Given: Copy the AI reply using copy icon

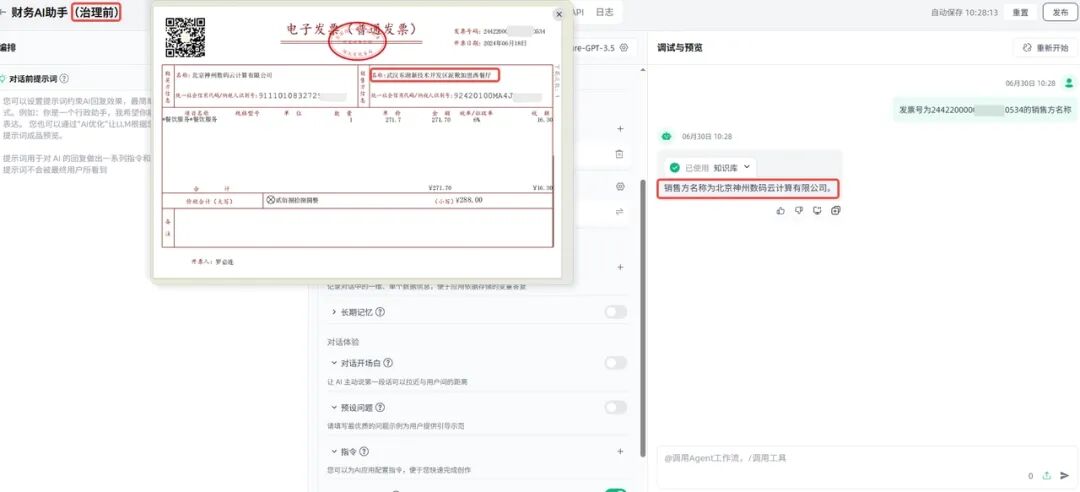Looking at the screenshot, I should pos(835,210).
